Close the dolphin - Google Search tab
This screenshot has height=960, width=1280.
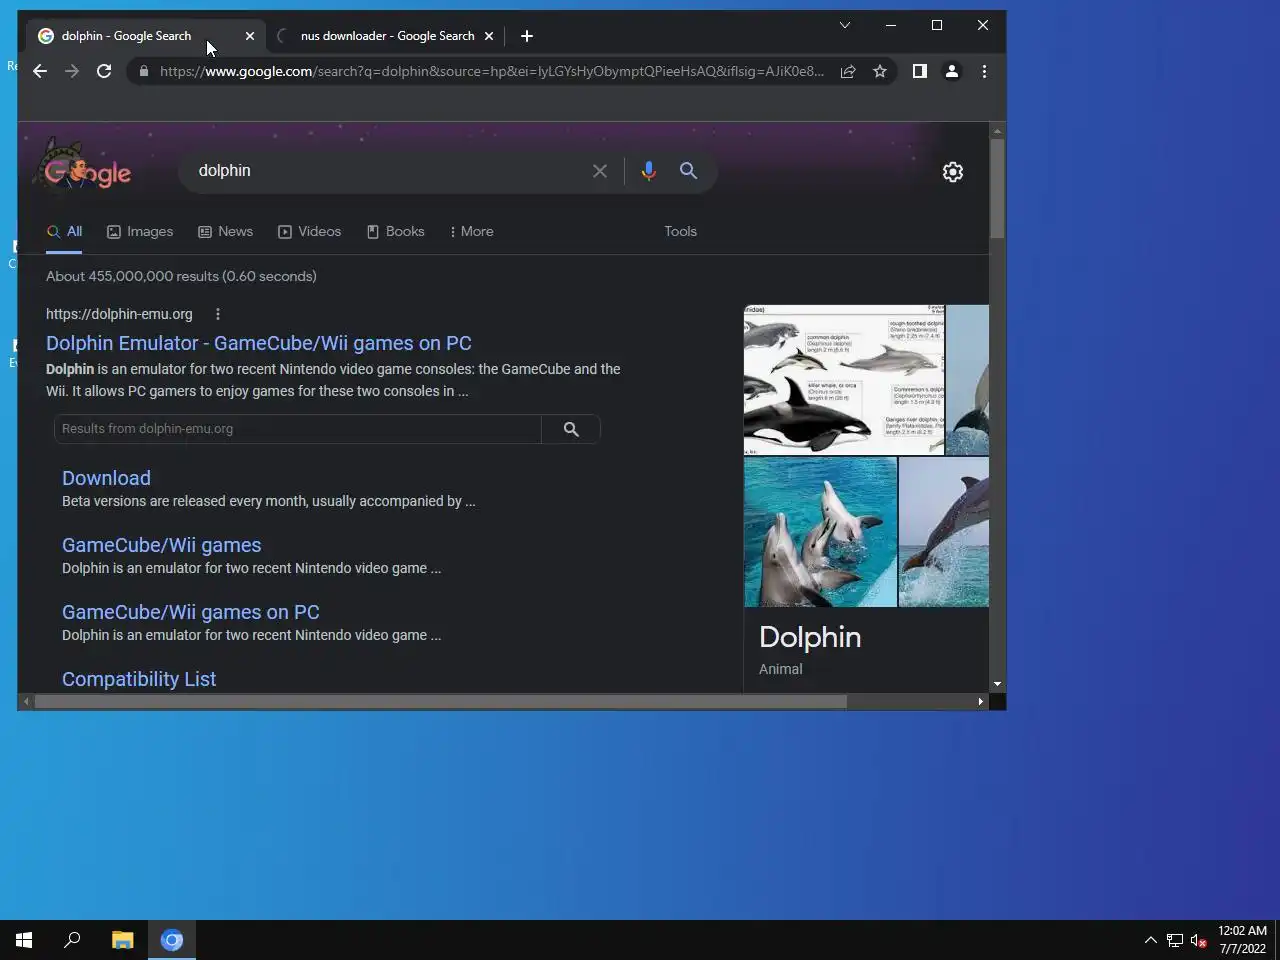250,36
